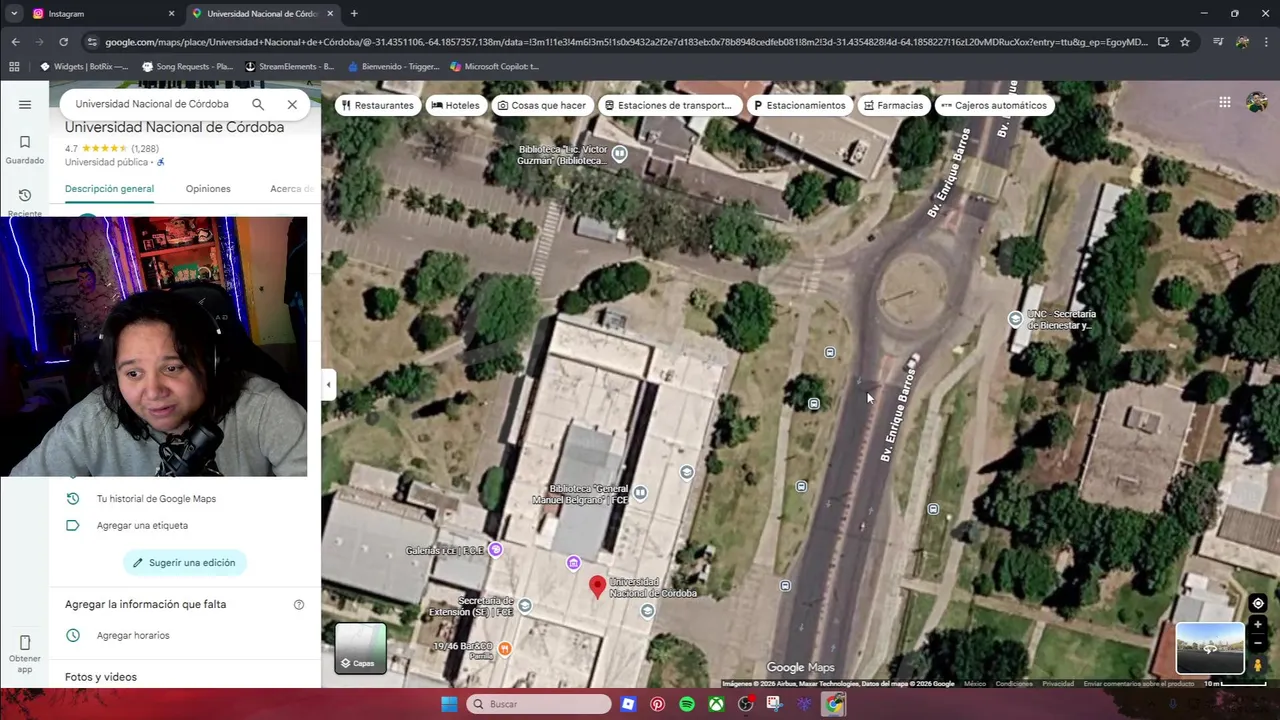Select the UNC Secretaría de Bienestar marker
Image resolution: width=1280 pixels, height=720 pixels.
(x=1015, y=319)
